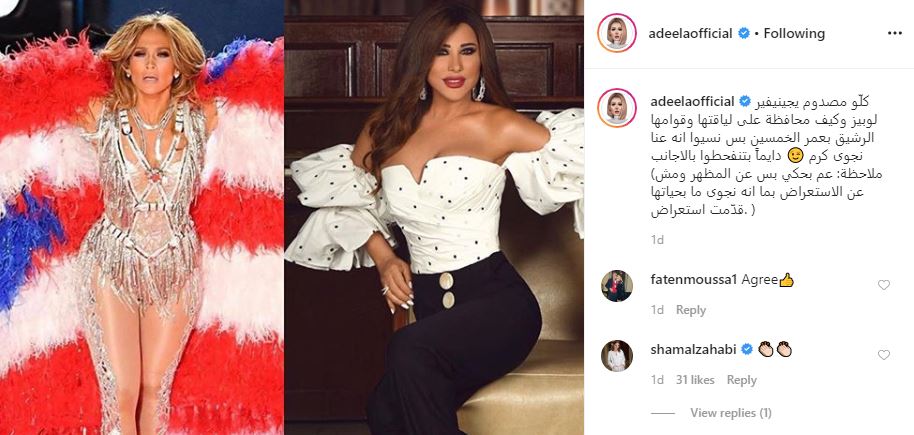Click the caption adeelaofficial profile avatar
The image size is (914, 435).
coord(617,108)
